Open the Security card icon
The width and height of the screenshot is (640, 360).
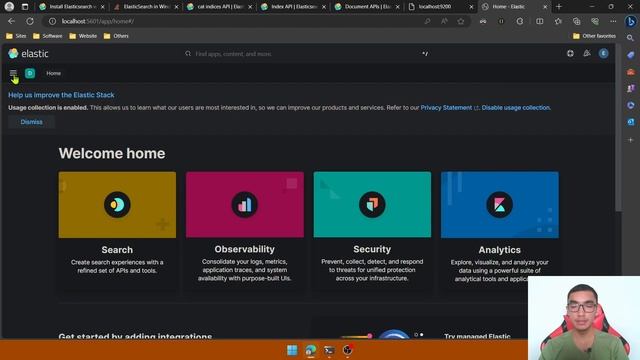click(372, 204)
